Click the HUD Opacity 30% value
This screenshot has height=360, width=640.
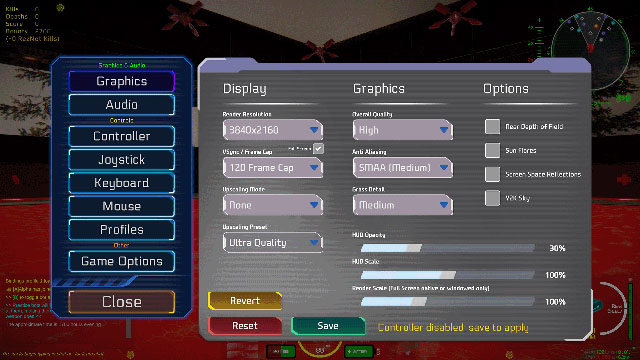coord(557,248)
